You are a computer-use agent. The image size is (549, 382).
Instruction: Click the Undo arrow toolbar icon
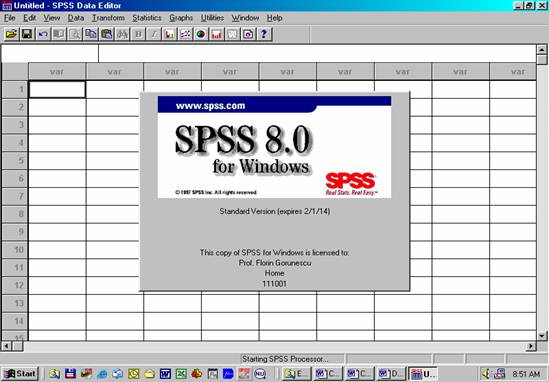(43, 34)
